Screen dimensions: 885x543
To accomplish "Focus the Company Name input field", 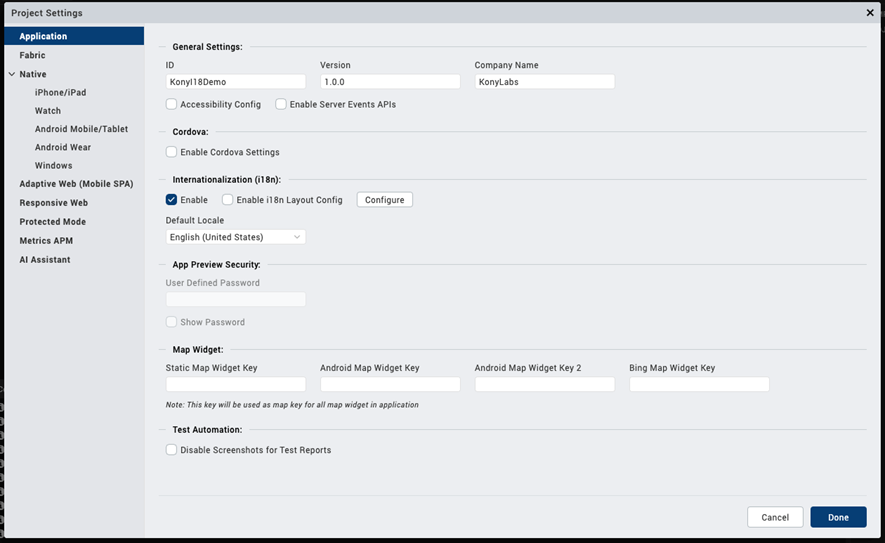I will [x=544, y=82].
